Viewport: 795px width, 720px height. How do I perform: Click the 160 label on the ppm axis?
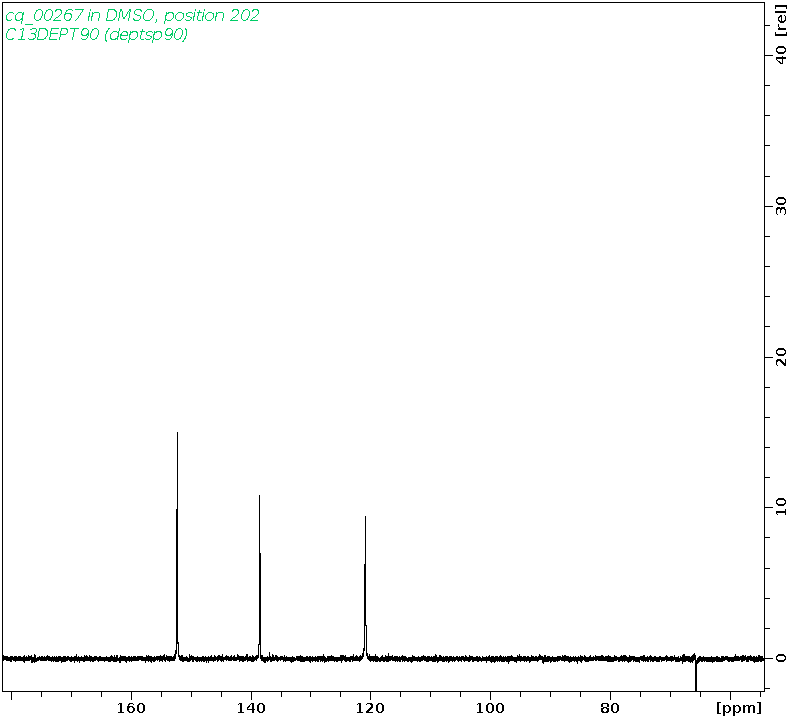click(x=131, y=708)
